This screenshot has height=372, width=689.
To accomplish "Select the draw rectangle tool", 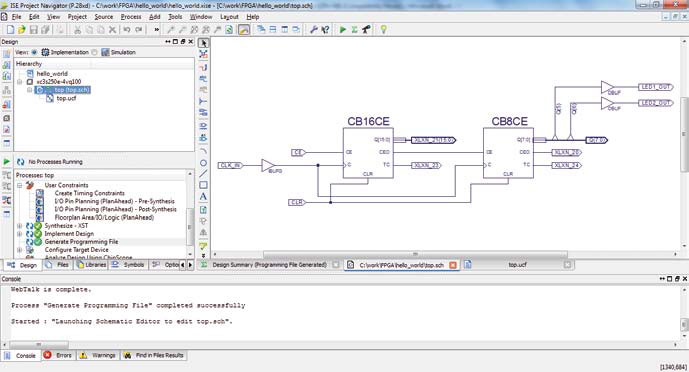I will click(x=203, y=185).
